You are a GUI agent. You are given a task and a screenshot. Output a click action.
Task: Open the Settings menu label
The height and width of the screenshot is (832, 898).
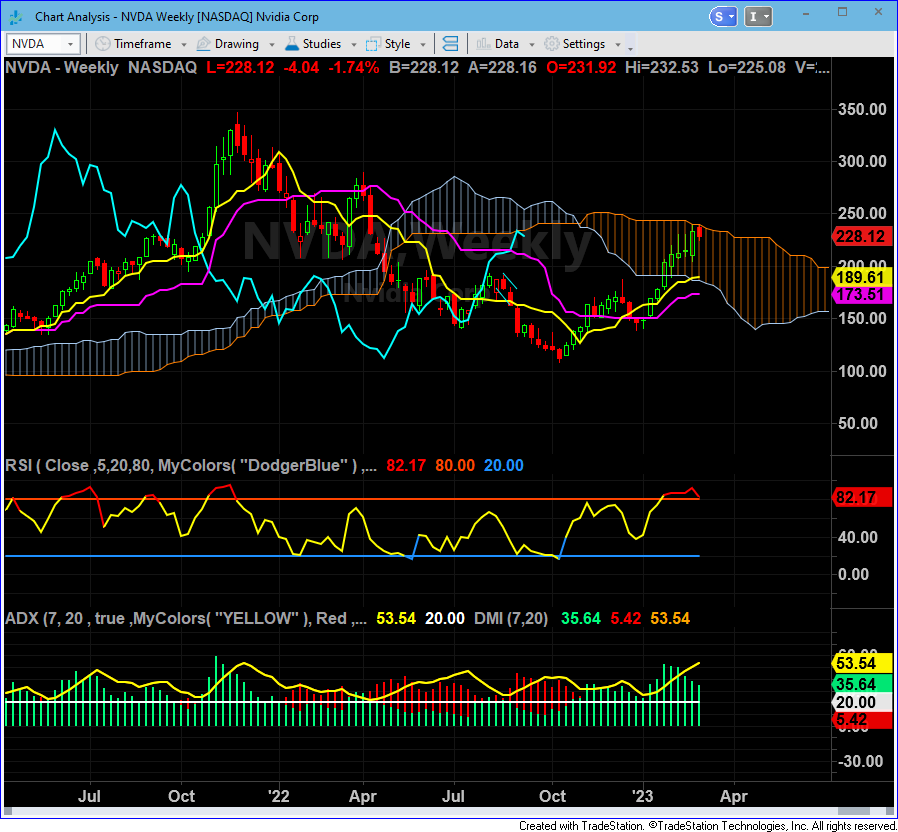[583, 44]
